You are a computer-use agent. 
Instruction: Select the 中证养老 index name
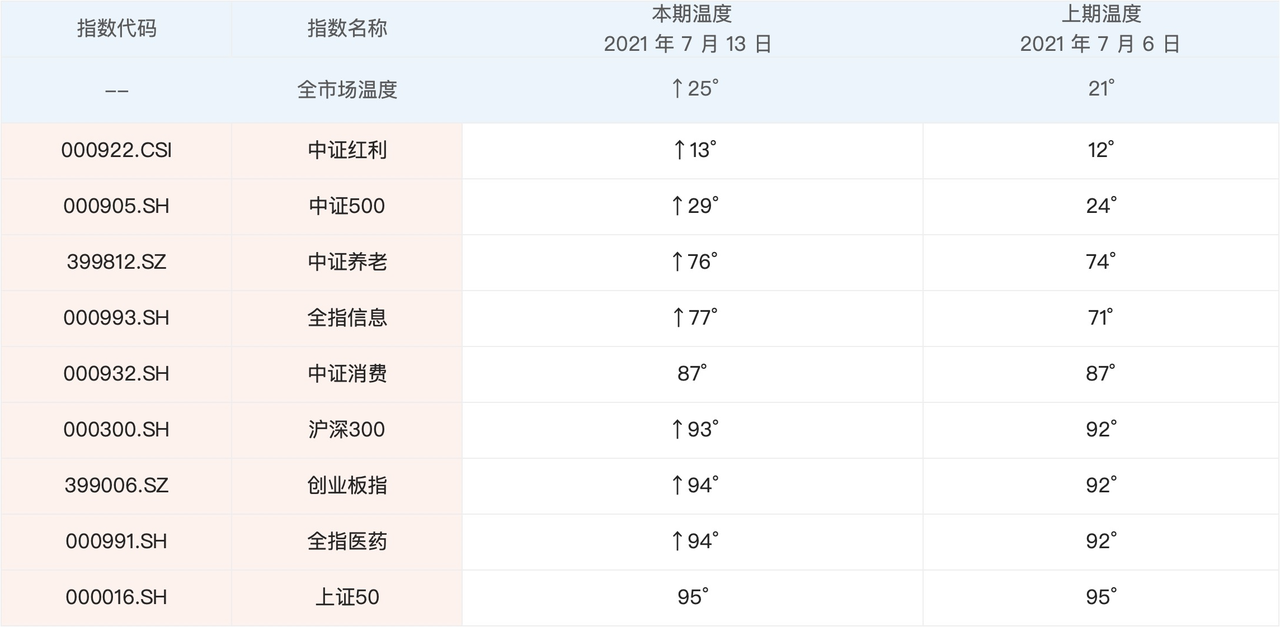coord(347,262)
